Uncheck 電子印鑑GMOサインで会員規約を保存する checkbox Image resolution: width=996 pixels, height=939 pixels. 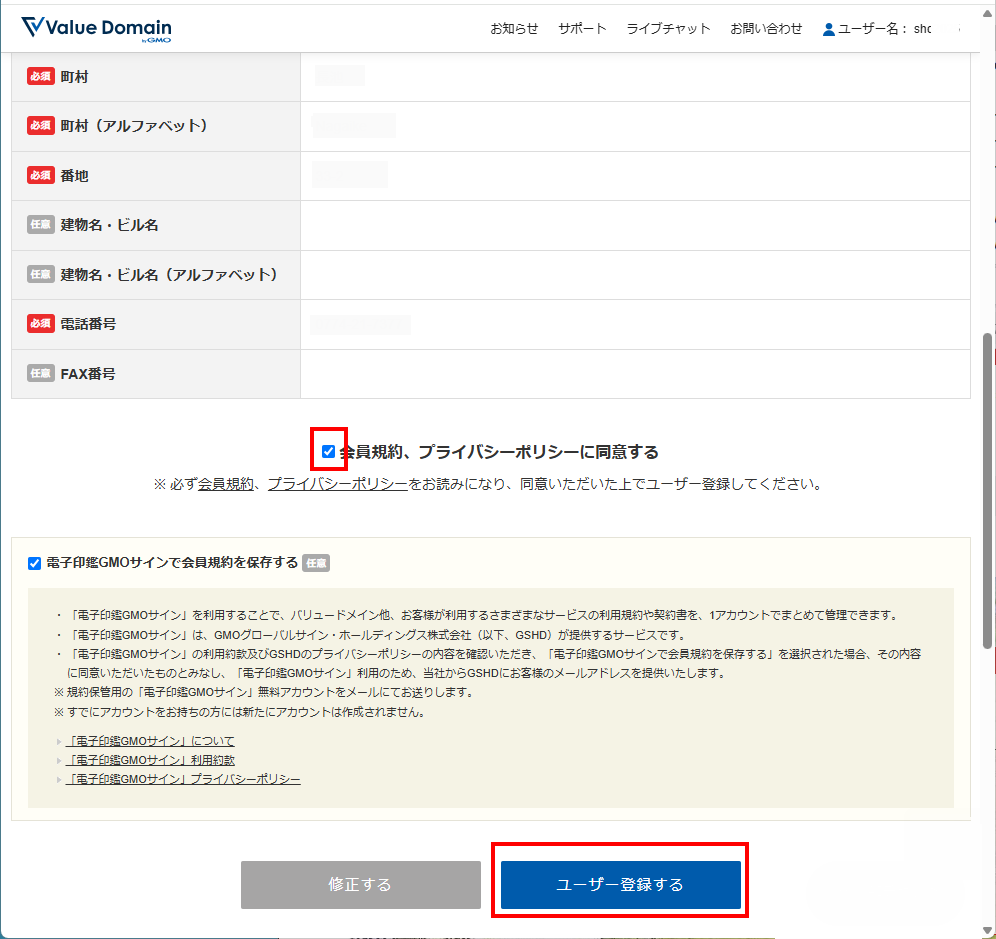[35, 563]
